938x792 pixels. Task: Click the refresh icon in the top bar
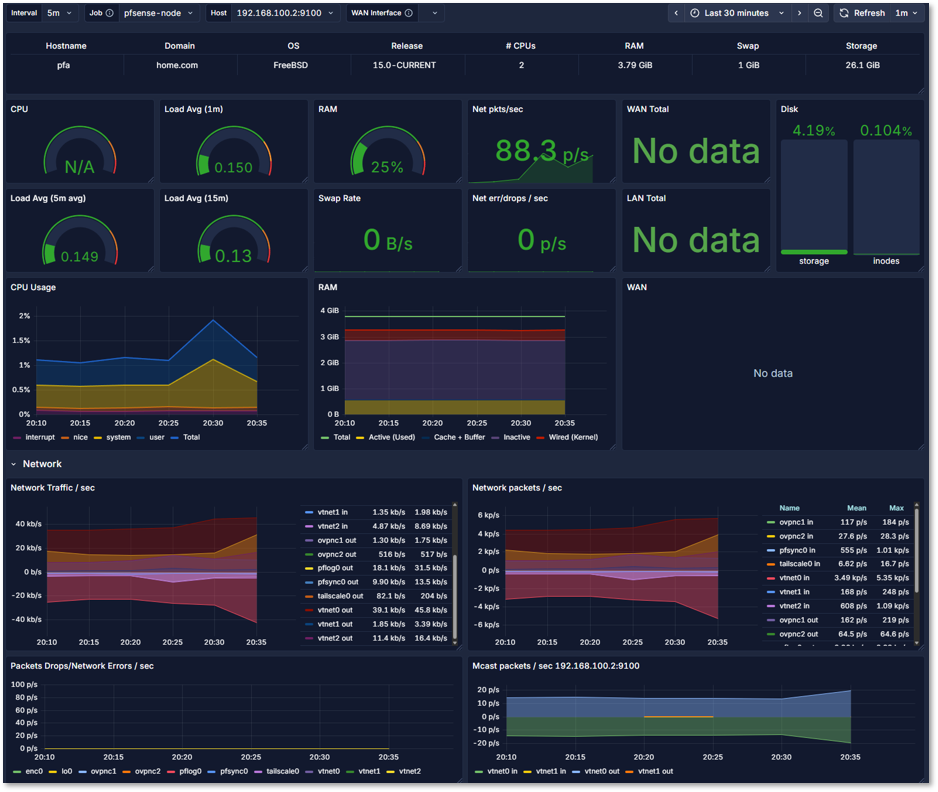842,13
